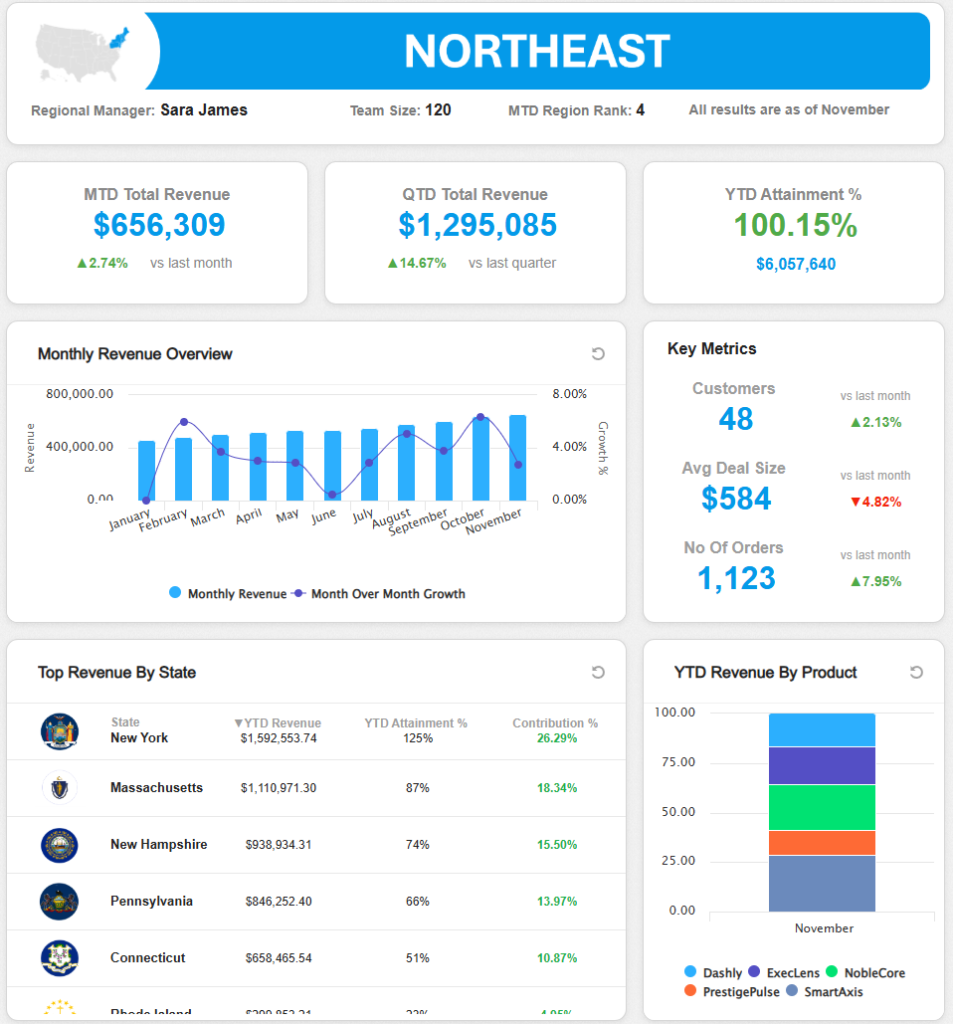
Task: Click the New York state seal icon
Action: pos(59,731)
